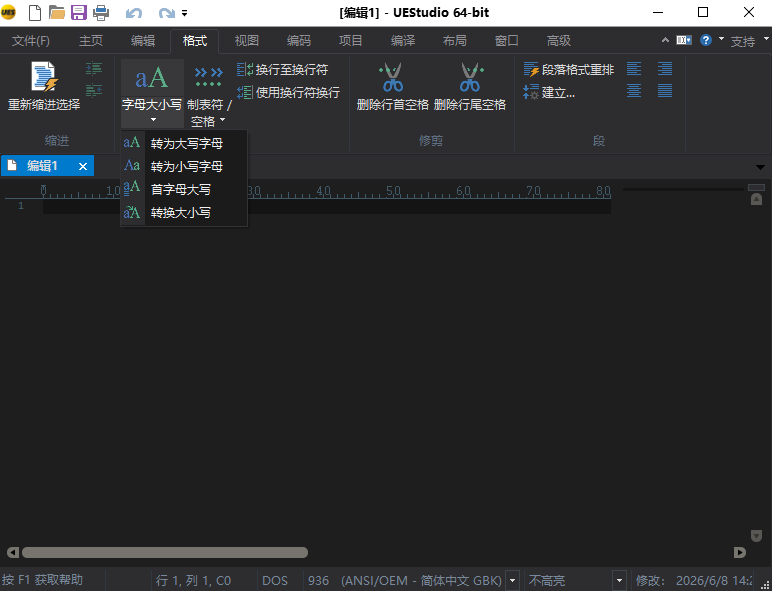Click 换行至换行符
The width and height of the screenshot is (773, 591).
click(x=282, y=70)
